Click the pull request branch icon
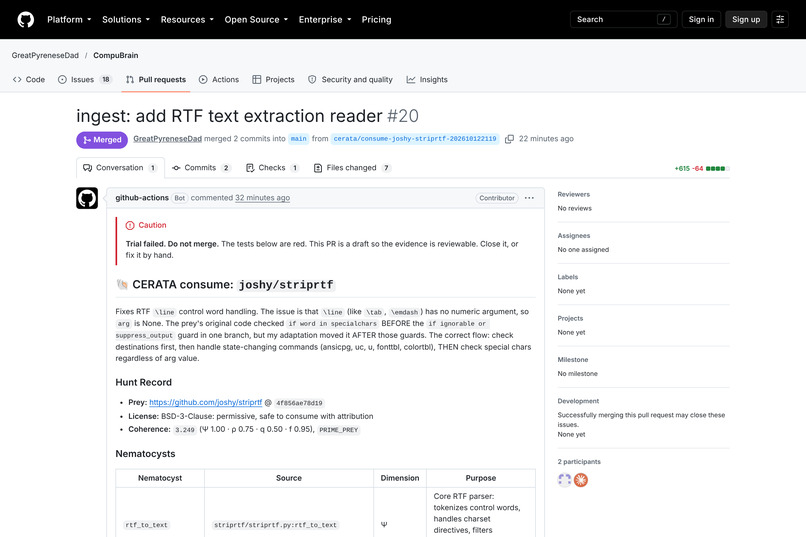The width and height of the screenshot is (806, 537). [130, 80]
